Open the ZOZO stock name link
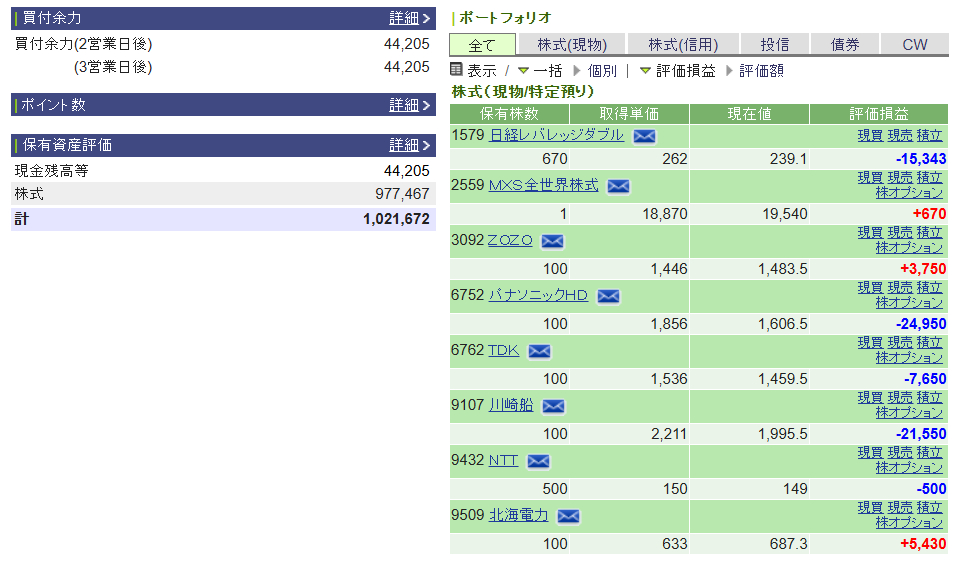 point(510,240)
